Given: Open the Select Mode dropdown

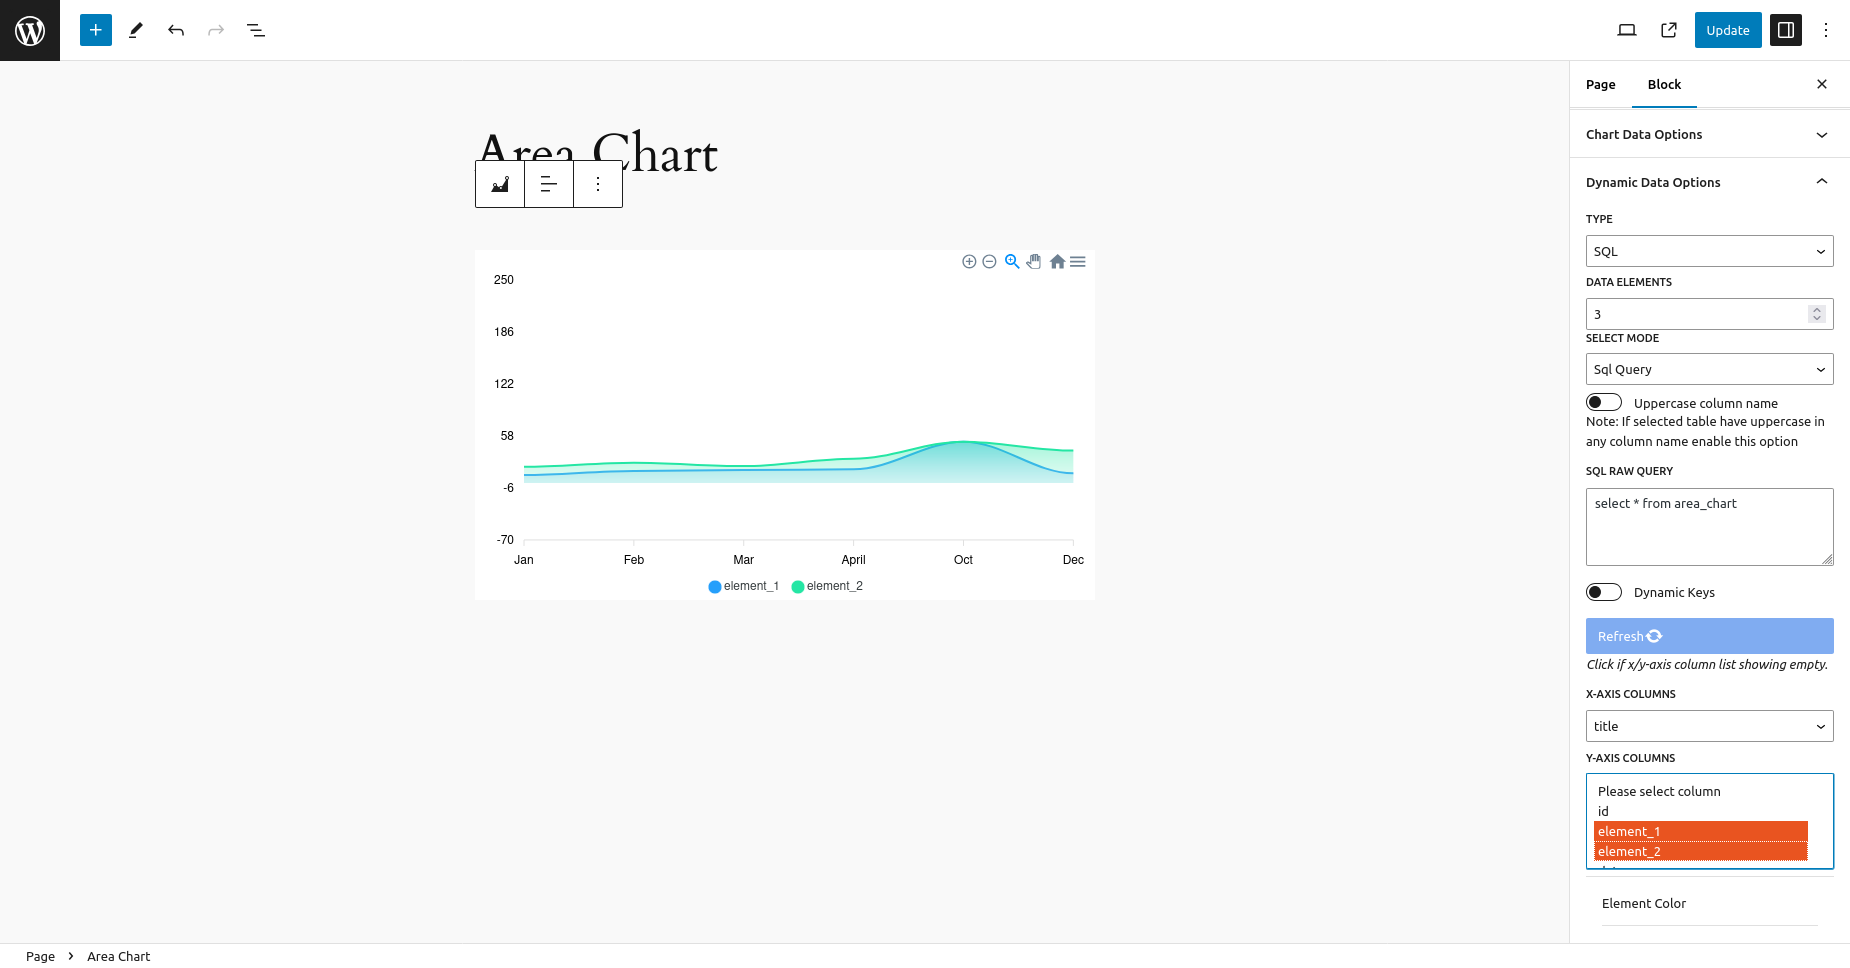Looking at the screenshot, I should tap(1709, 369).
